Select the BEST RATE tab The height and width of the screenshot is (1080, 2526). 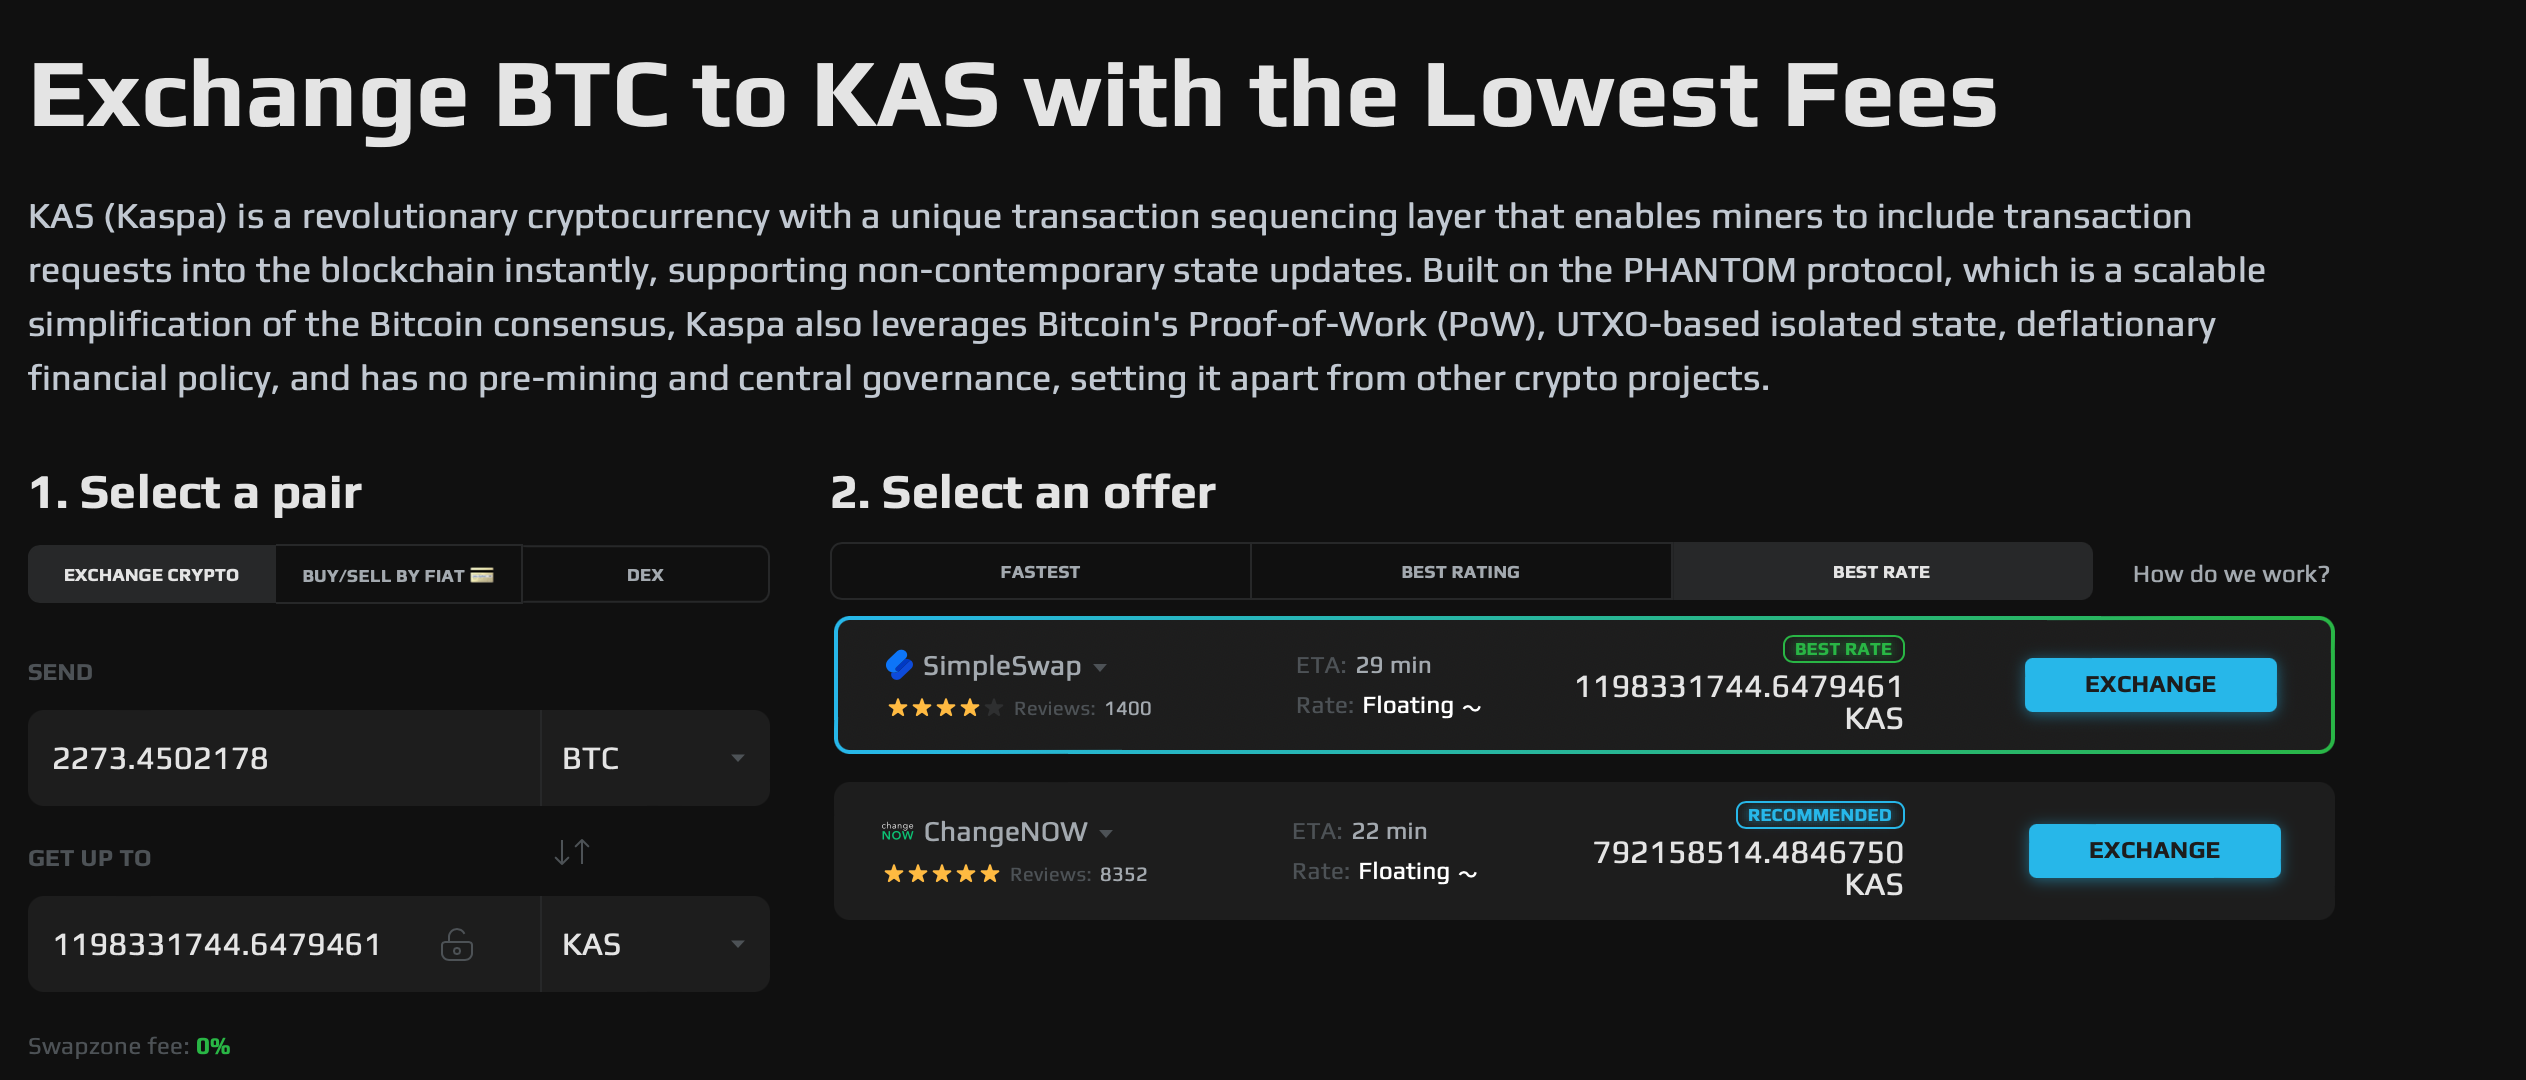pyautogui.click(x=1883, y=571)
